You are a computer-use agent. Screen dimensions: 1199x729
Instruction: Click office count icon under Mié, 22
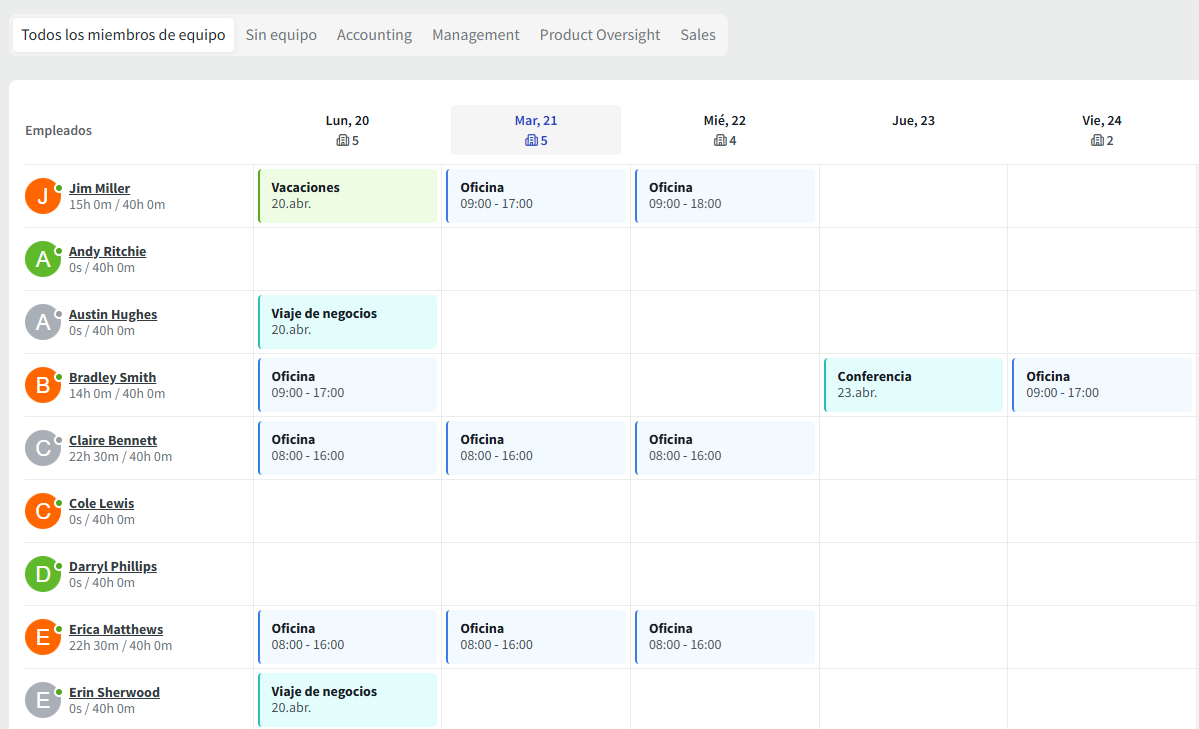pyautogui.click(x=720, y=141)
